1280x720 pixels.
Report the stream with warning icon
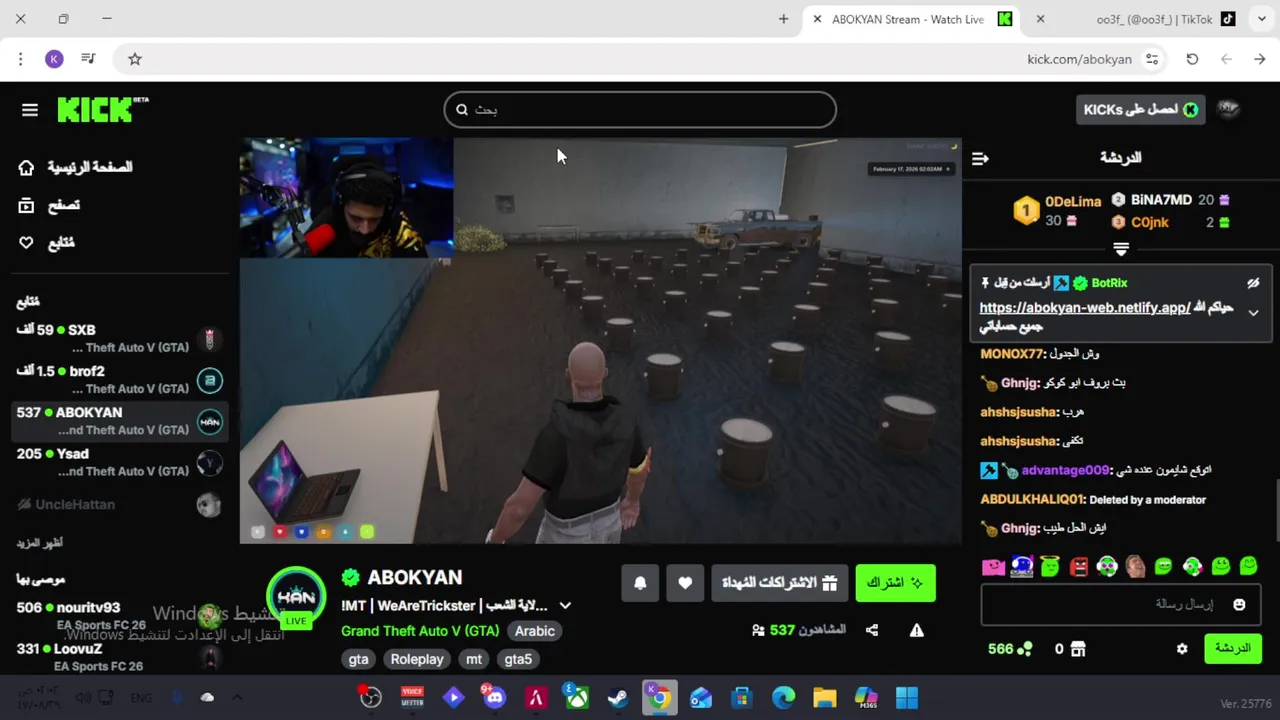click(x=916, y=630)
